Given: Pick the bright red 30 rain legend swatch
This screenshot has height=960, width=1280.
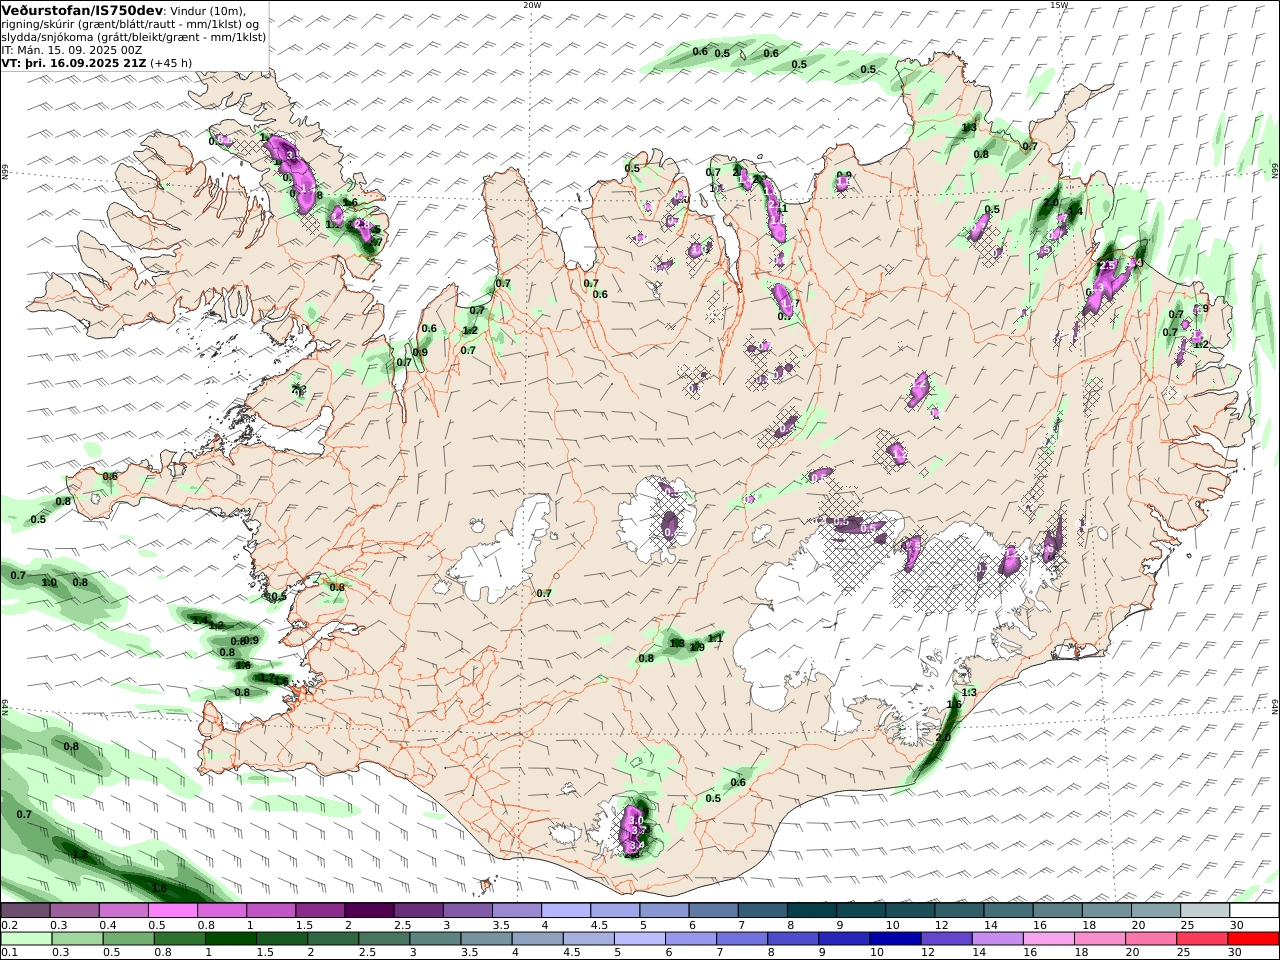Looking at the screenshot, I should coord(1253,939).
